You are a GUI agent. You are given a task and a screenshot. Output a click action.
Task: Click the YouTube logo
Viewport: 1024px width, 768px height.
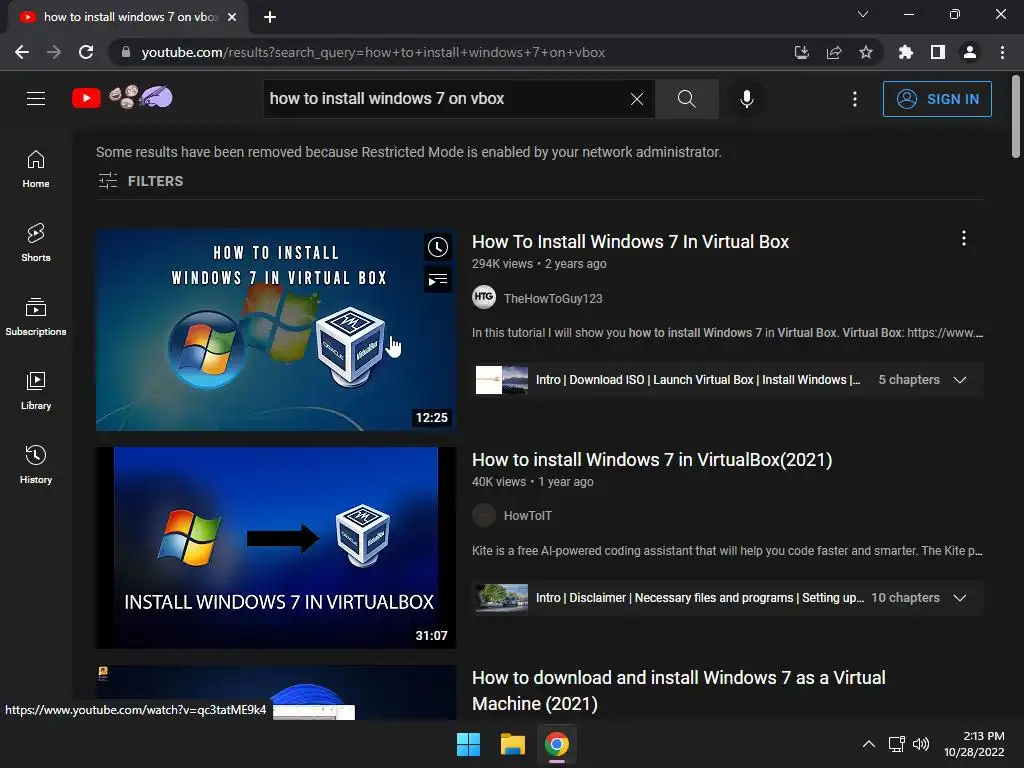[86, 98]
